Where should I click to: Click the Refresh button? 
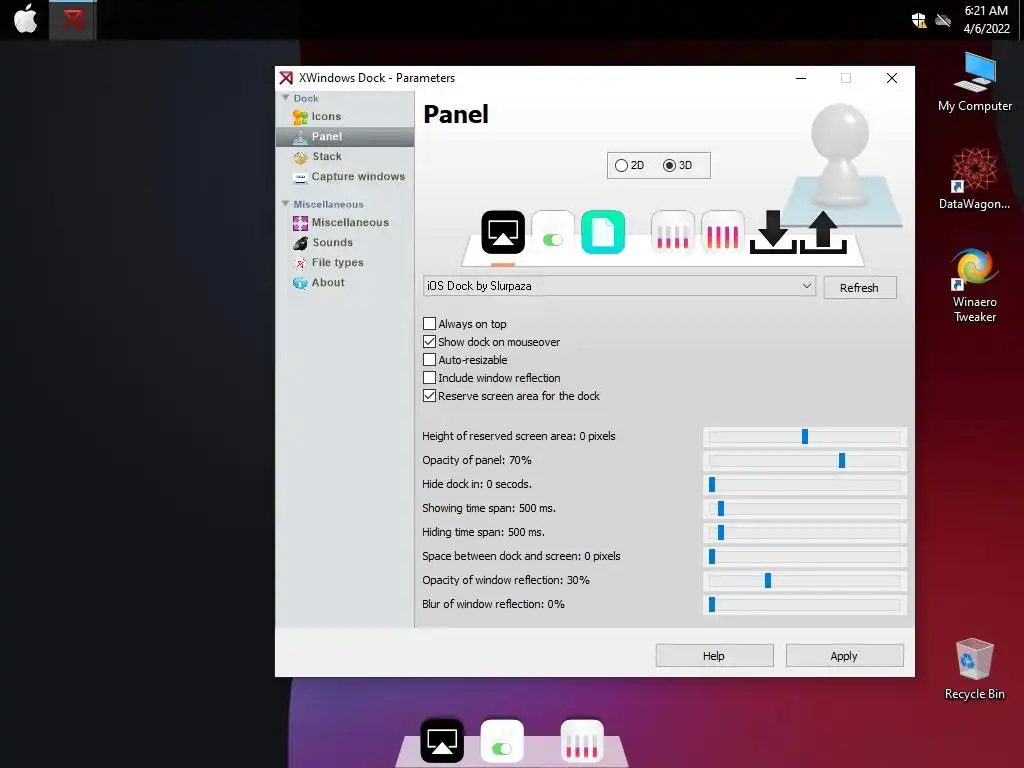tap(859, 287)
